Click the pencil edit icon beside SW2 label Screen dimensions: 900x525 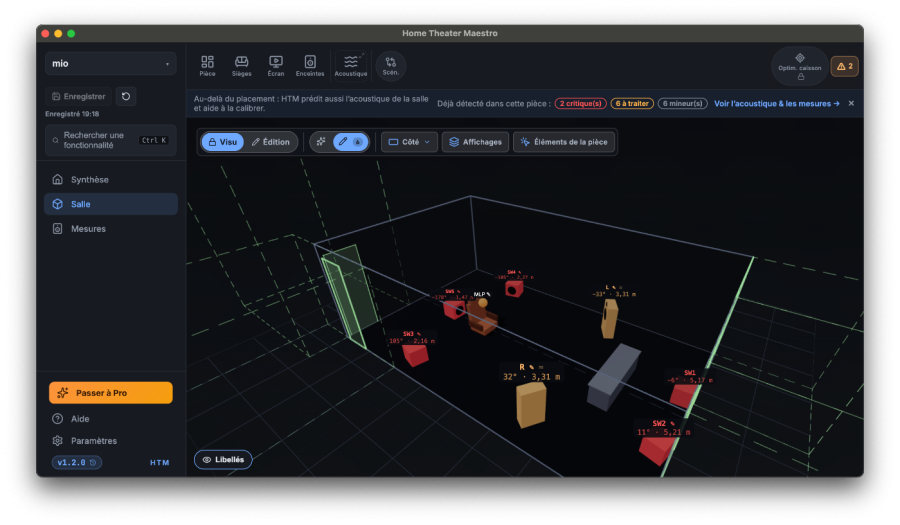[x=672, y=423]
